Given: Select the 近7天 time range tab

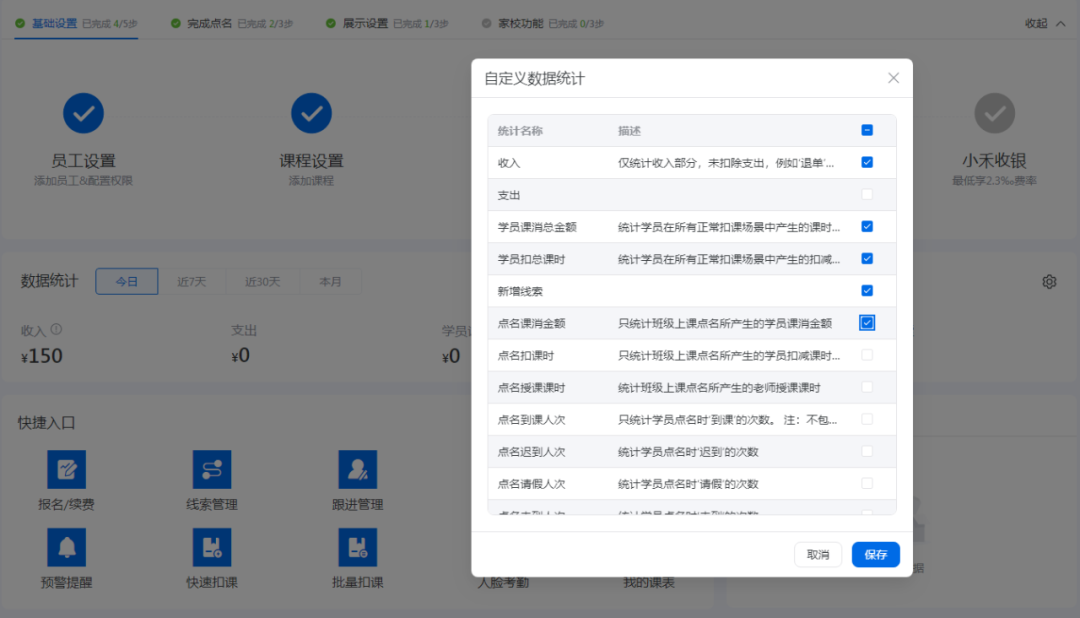Looking at the screenshot, I should (191, 282).
